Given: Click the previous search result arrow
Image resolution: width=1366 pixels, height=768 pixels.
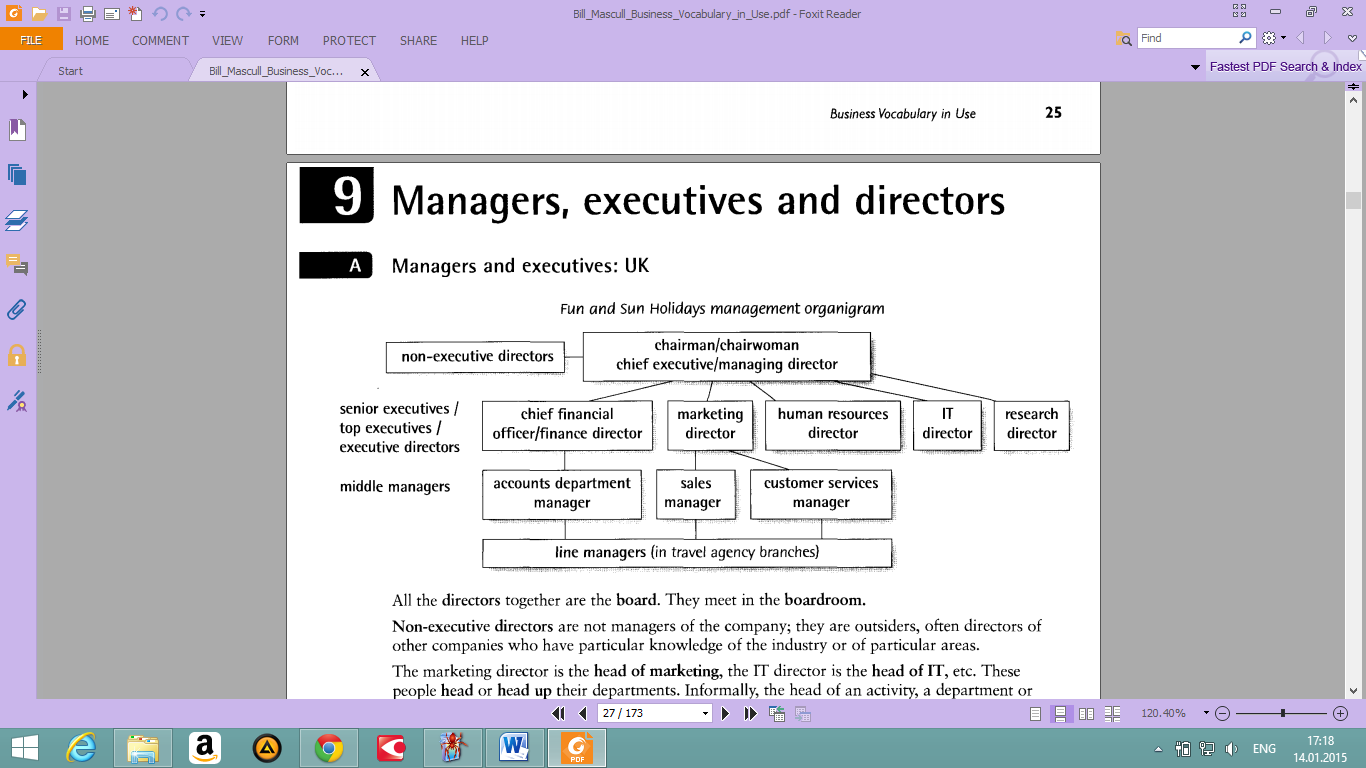Looking at the screenshot, I should tap(1301, 38).
